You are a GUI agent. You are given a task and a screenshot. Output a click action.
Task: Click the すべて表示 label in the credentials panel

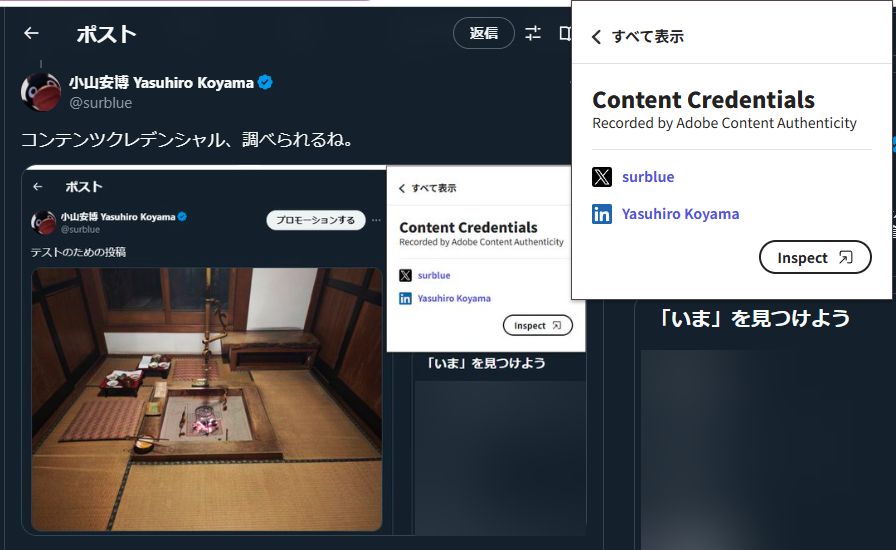pos(647,37)
